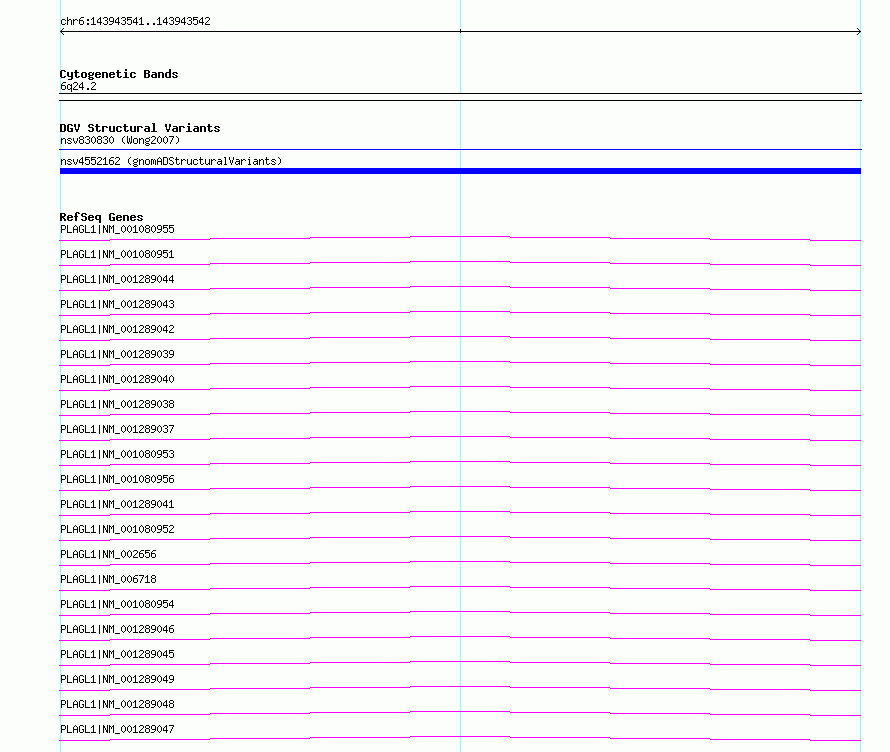Image resolution: width=890 pixels, height=752 pixels.
Task: Select transcript PLAGL1|NM_001289049
Action: click(x=117, y=679)
